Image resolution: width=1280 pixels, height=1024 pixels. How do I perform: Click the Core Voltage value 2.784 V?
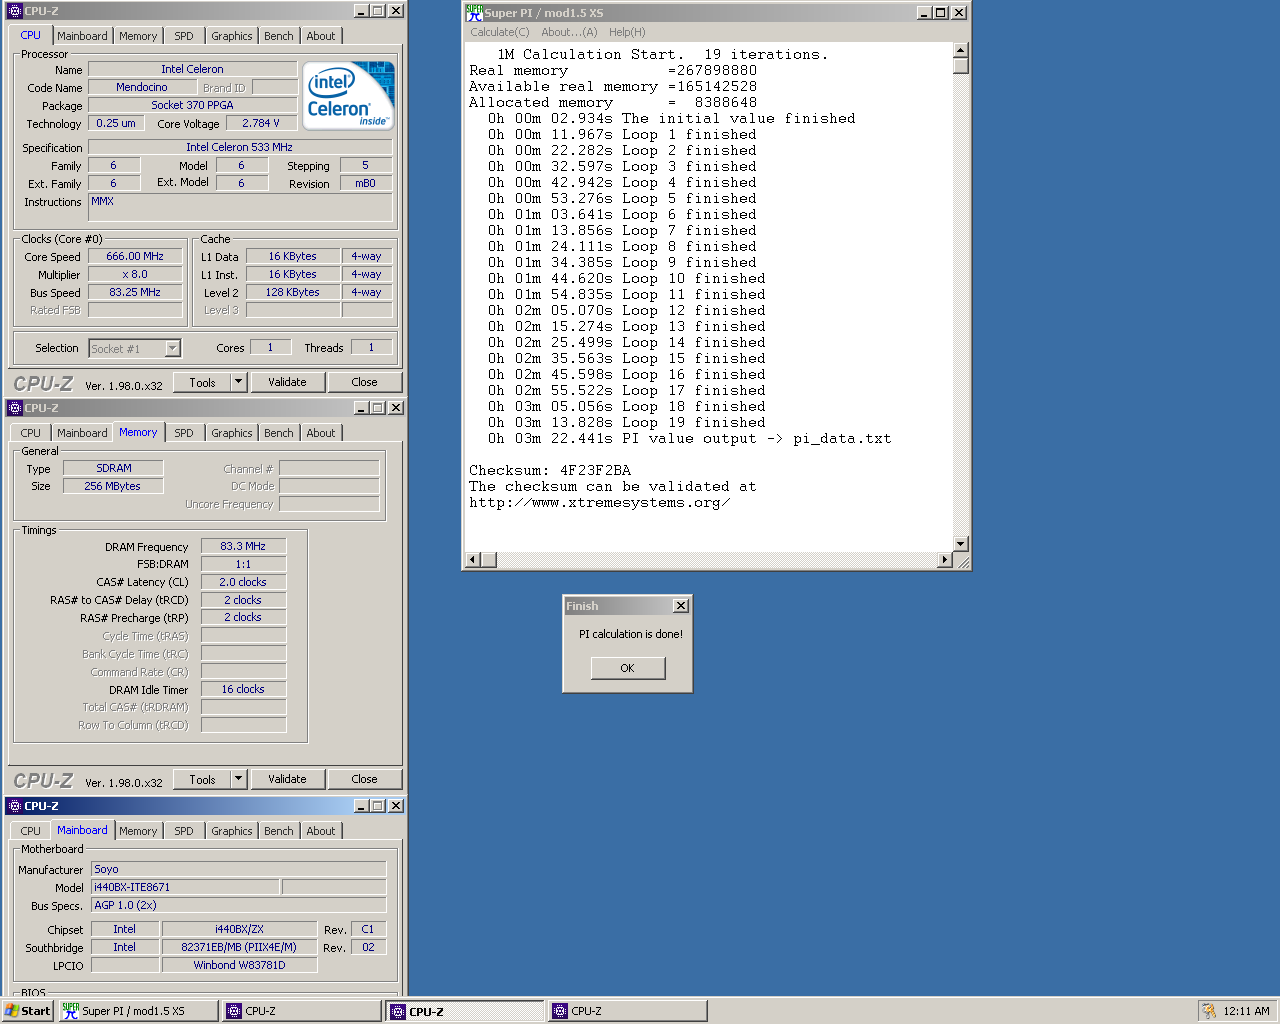[x=261, y=123]
